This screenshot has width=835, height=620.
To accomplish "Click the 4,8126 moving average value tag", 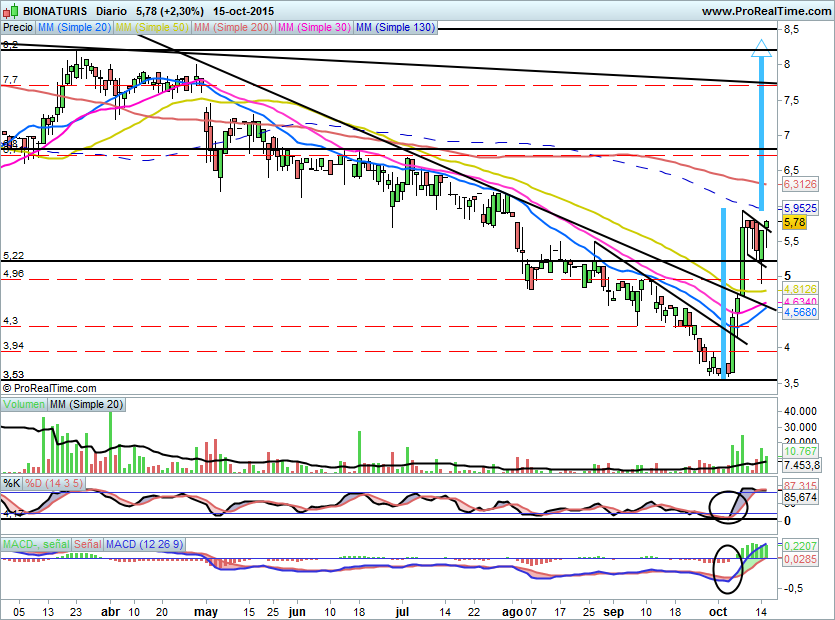I will tap(800, 289).
